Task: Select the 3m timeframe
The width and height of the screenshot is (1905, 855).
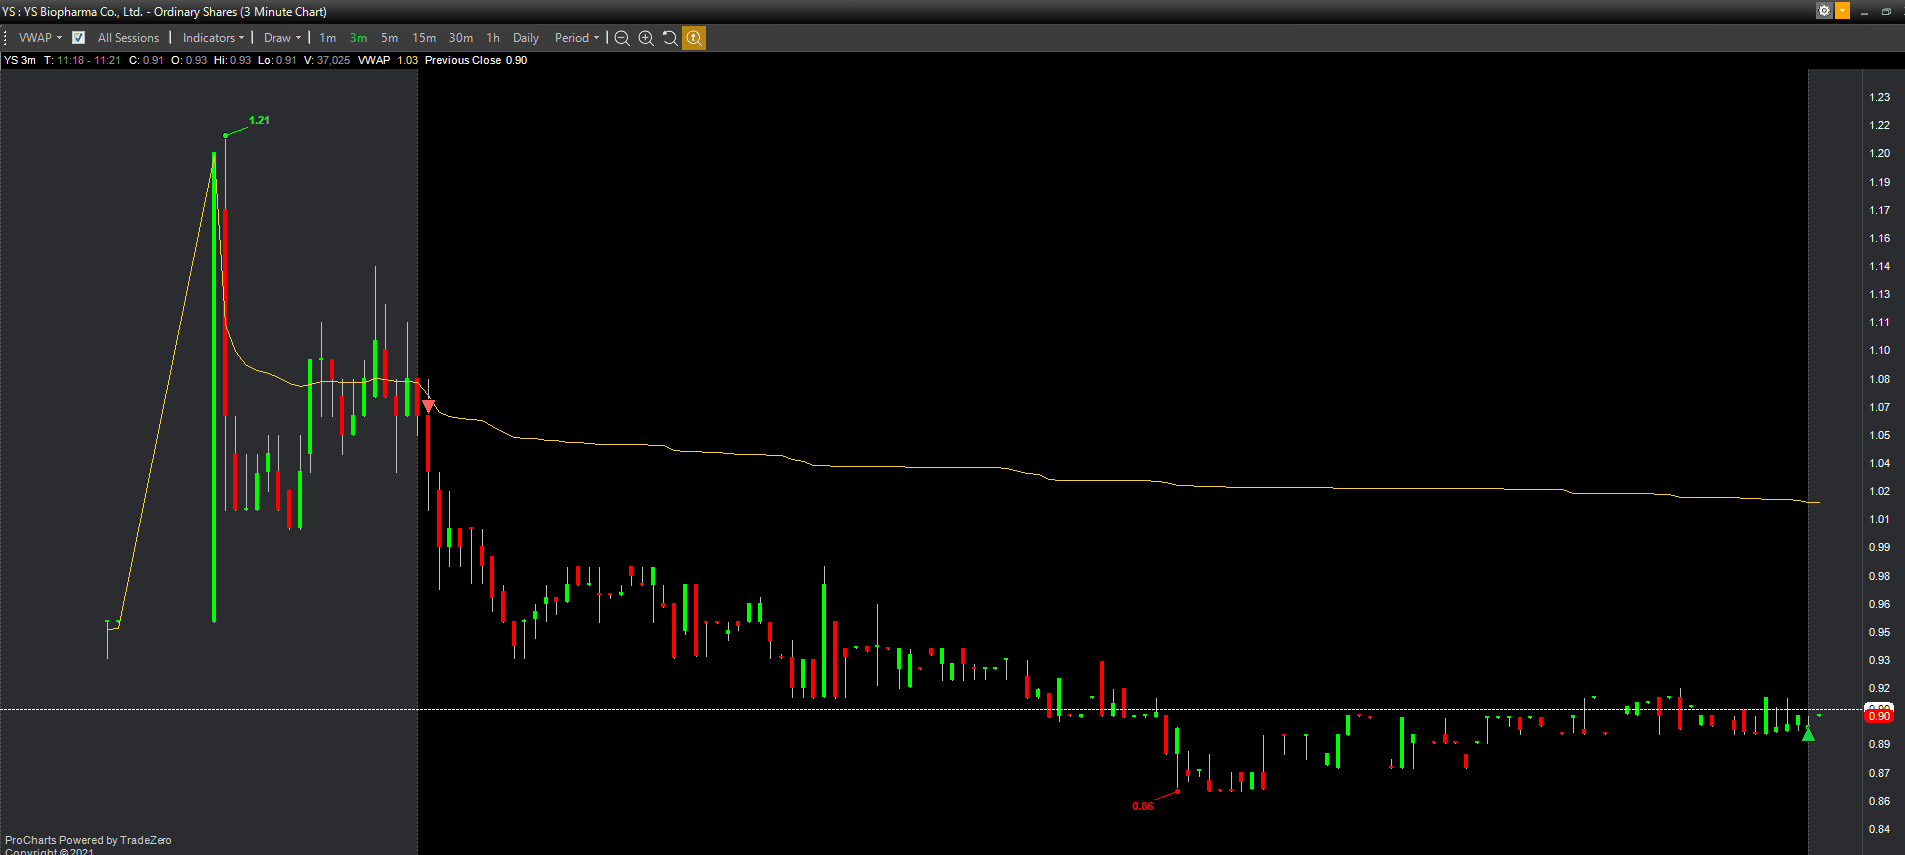Action: 358,38
